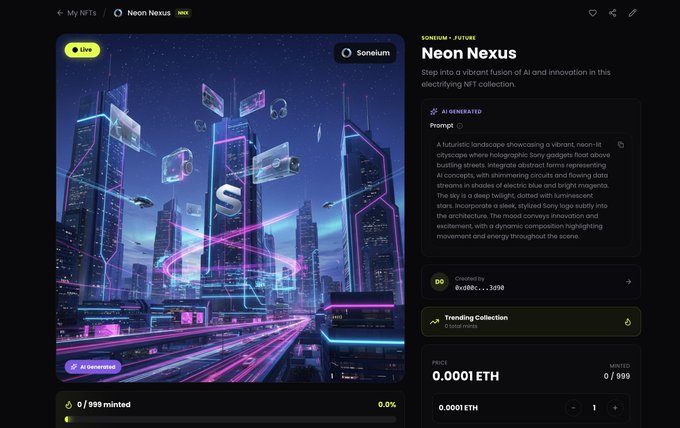Click the Live status badge
The width and height of the screenshot is (680, 428).
[x=82, y=50]
